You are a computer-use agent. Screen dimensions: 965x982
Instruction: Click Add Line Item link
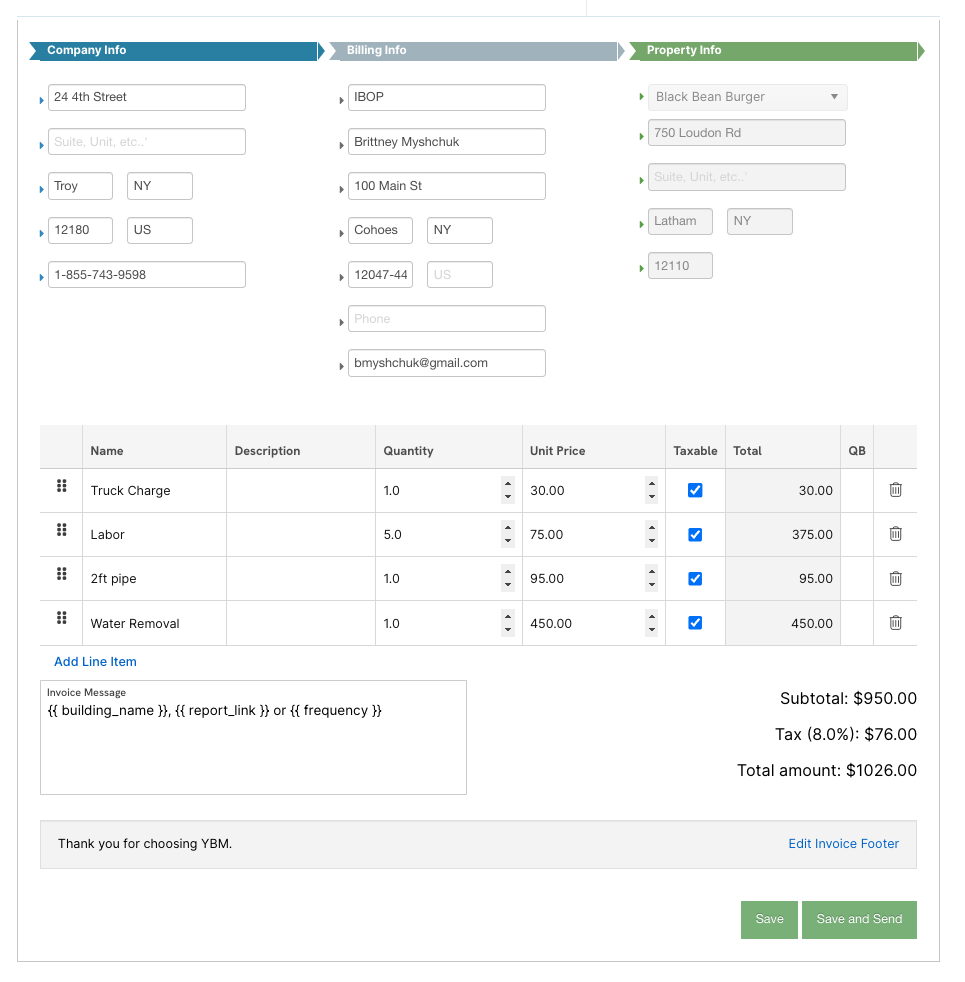(95, 662)
